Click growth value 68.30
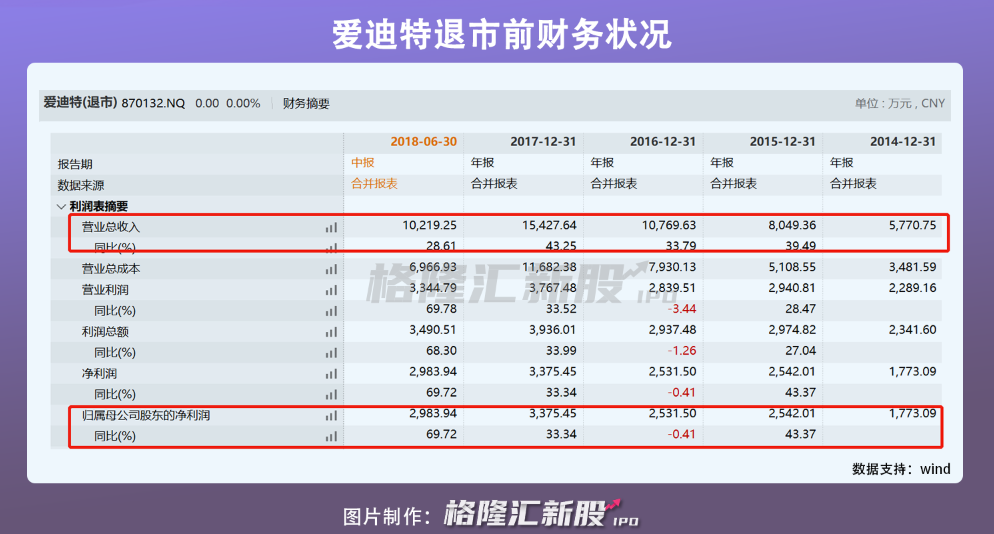 [x=441, y=351]
